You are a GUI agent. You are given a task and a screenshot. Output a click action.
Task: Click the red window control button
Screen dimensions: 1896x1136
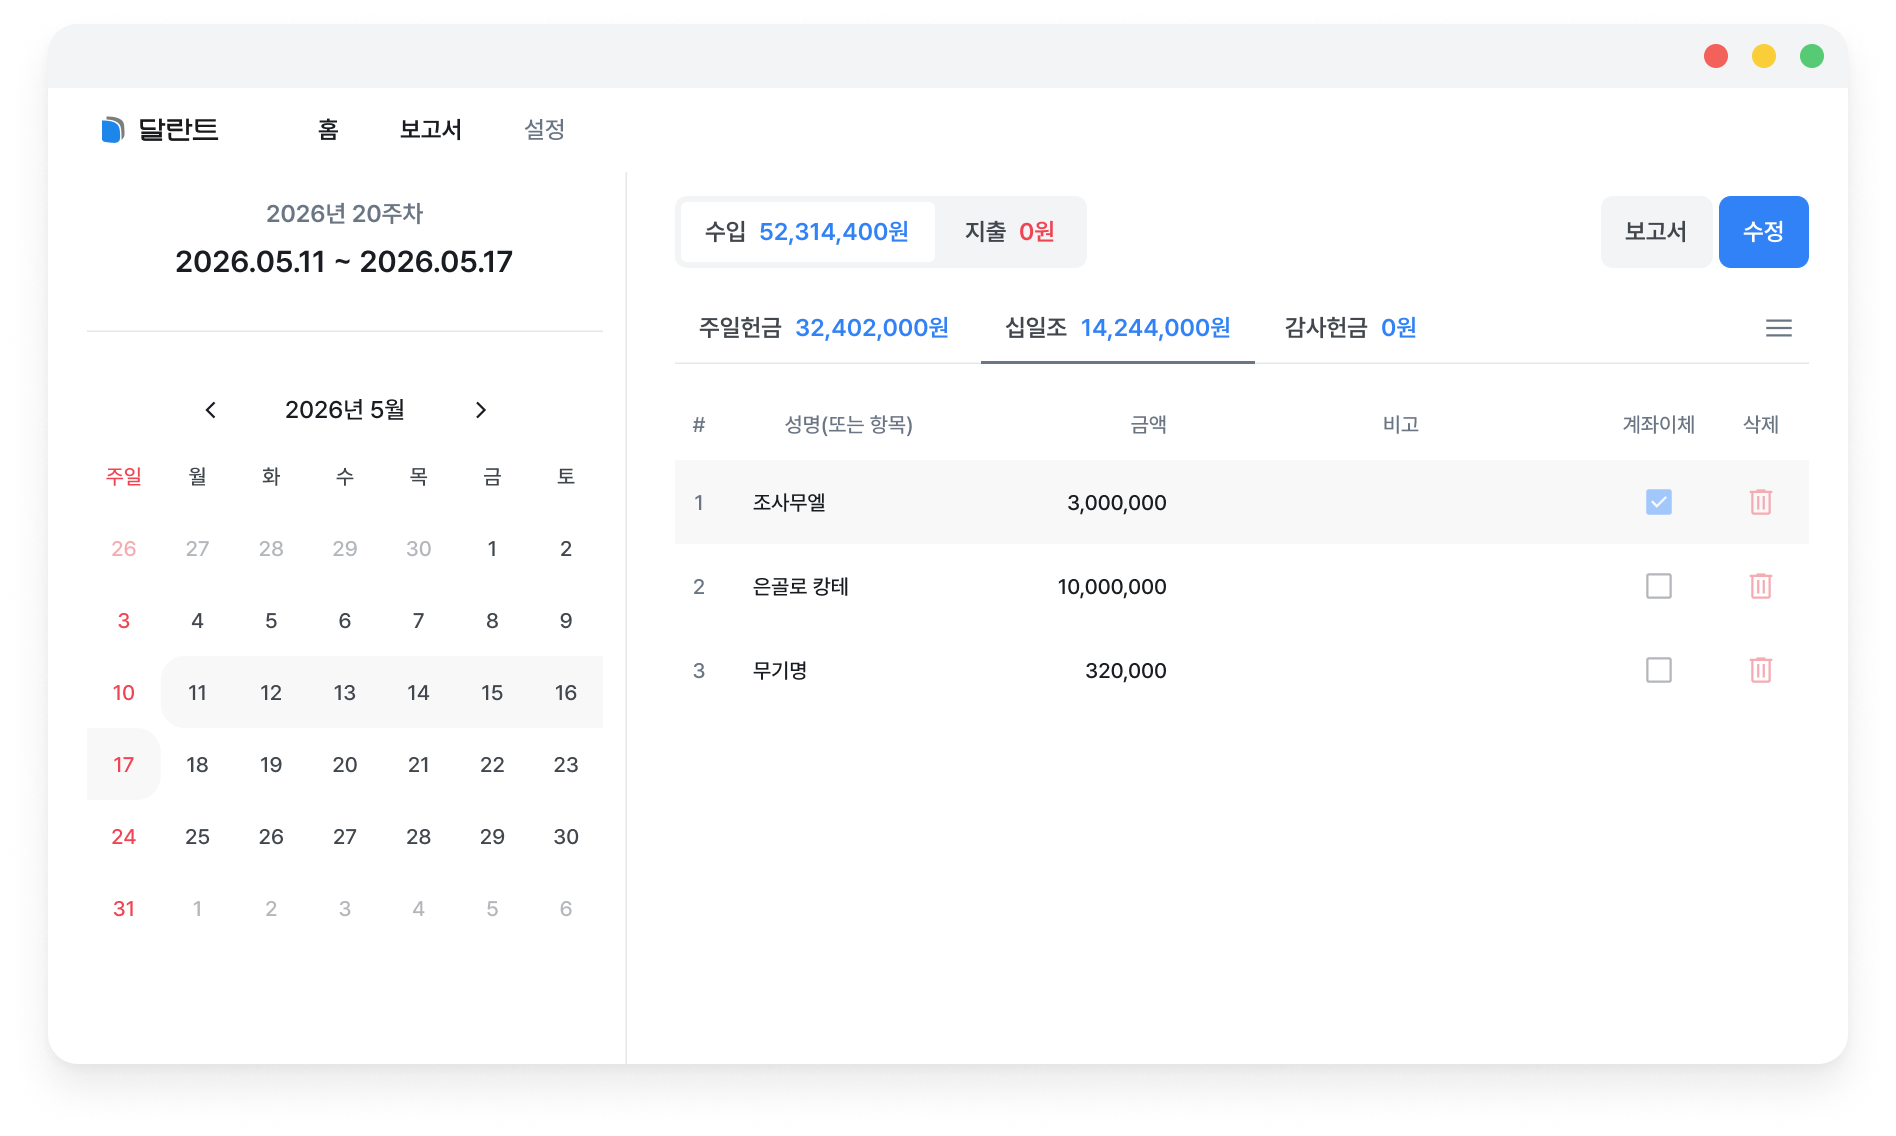[1716, 56]
